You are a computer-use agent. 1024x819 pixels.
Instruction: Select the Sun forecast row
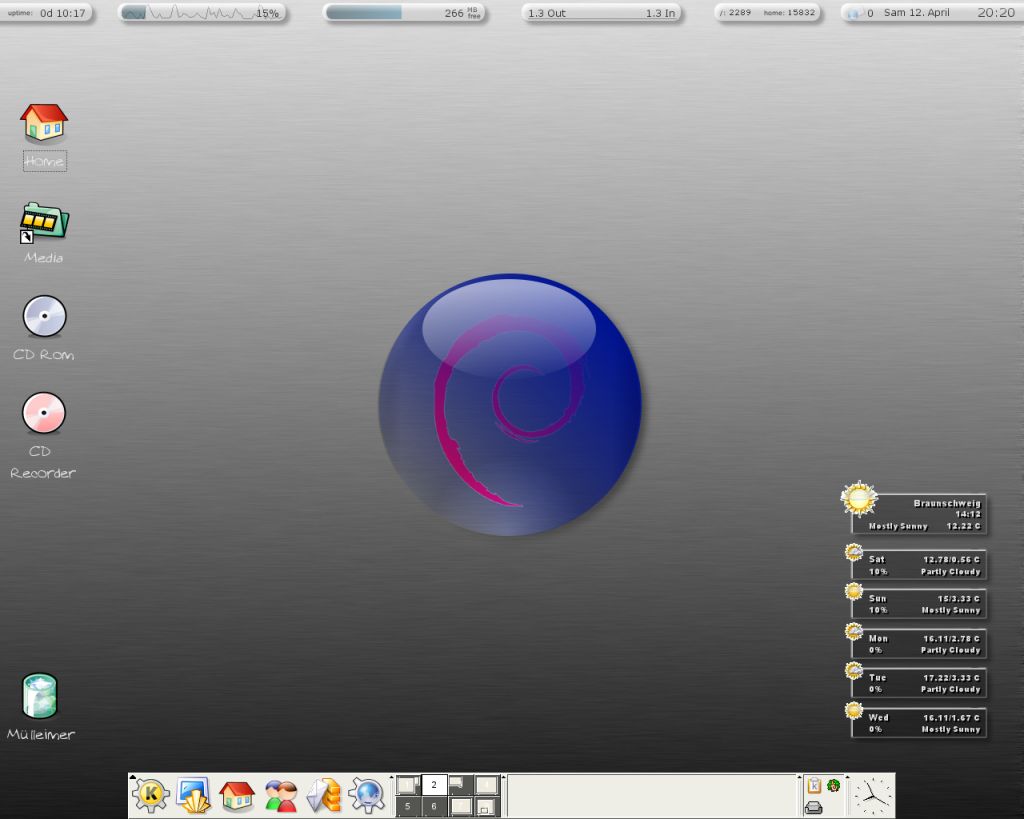918,604
